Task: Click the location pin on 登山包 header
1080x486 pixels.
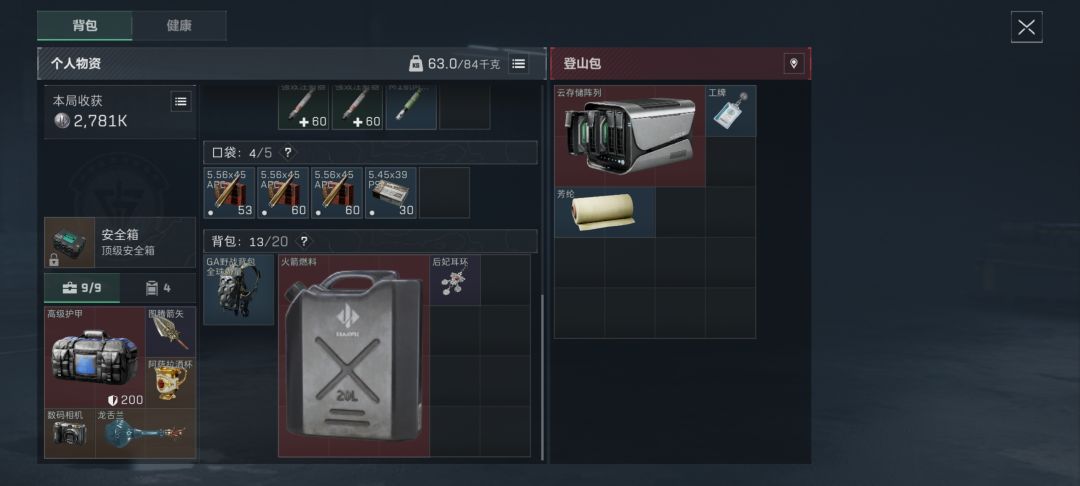Action: (x=793, y=64)
